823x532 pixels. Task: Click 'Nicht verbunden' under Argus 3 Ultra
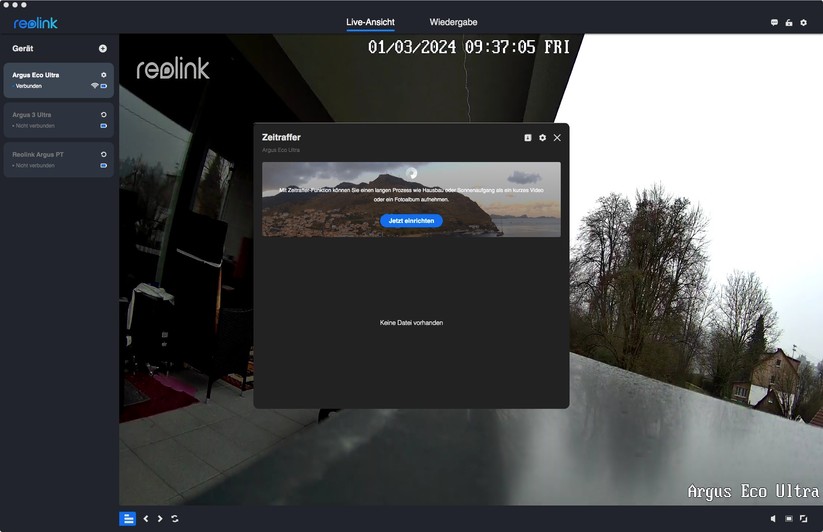pos(35,126)
